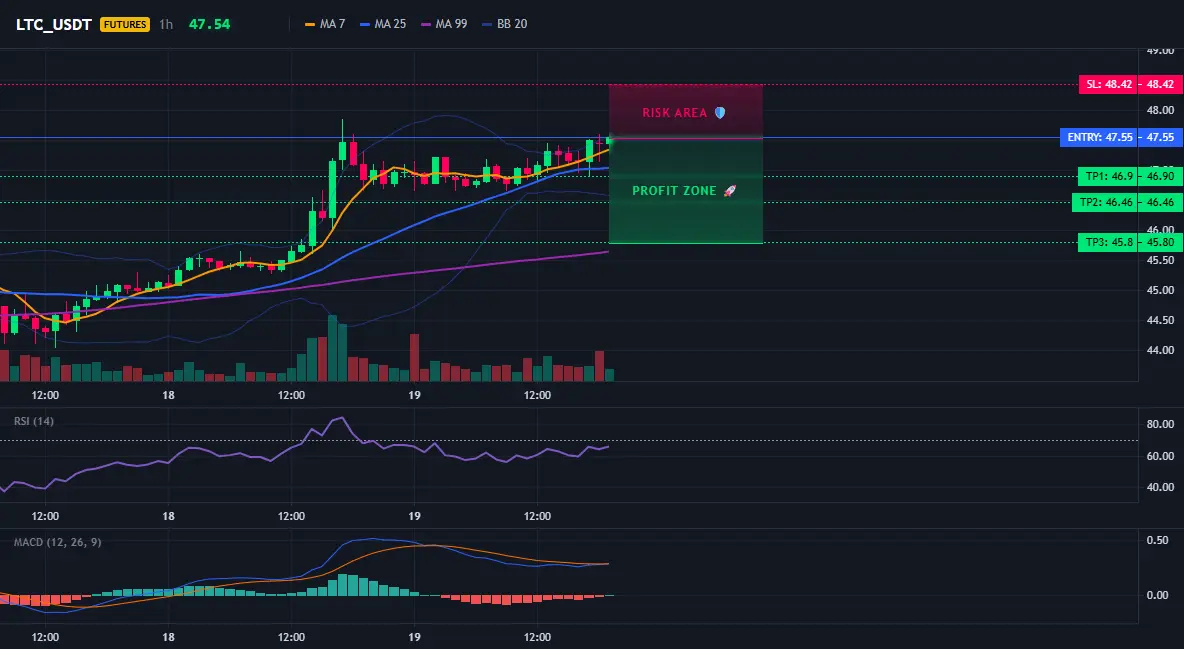Viewport: 1184px width, 649px height.
Task: Click the FUTURES badge
Action: (x=125, y=24)
